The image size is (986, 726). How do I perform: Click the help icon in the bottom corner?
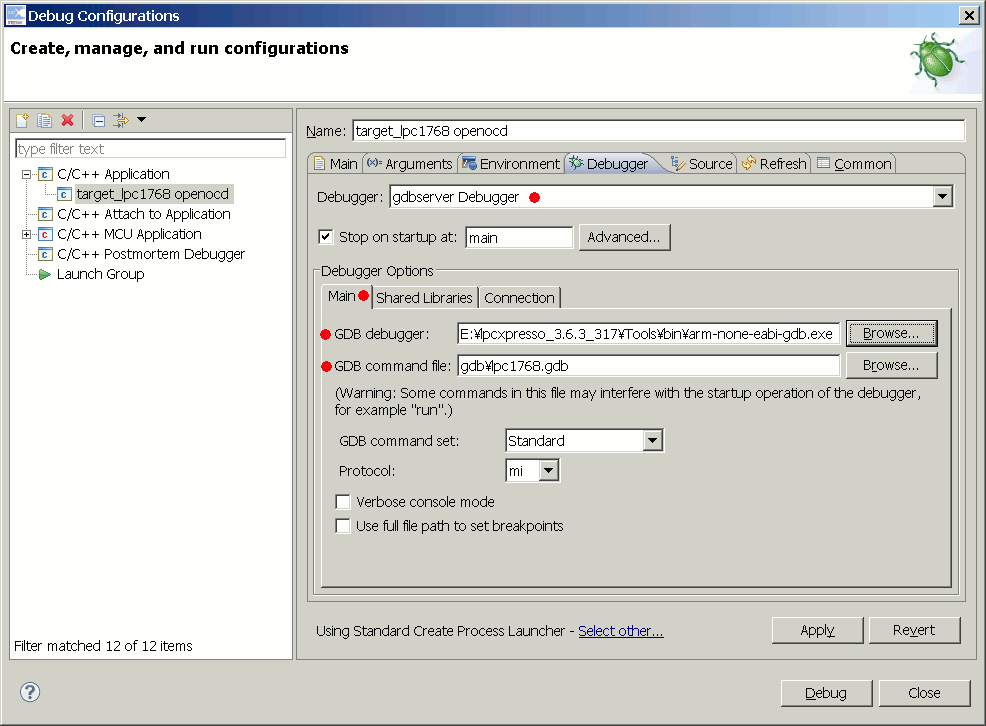point(29,692)
